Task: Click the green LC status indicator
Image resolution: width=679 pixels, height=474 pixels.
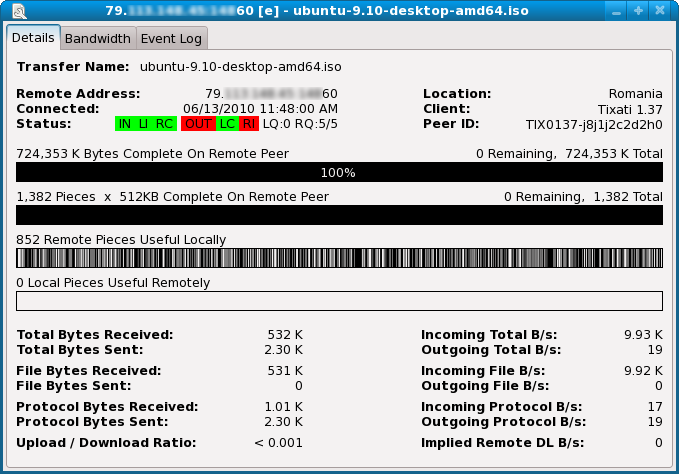Action: pyautogui.click(x=227, y=124)
